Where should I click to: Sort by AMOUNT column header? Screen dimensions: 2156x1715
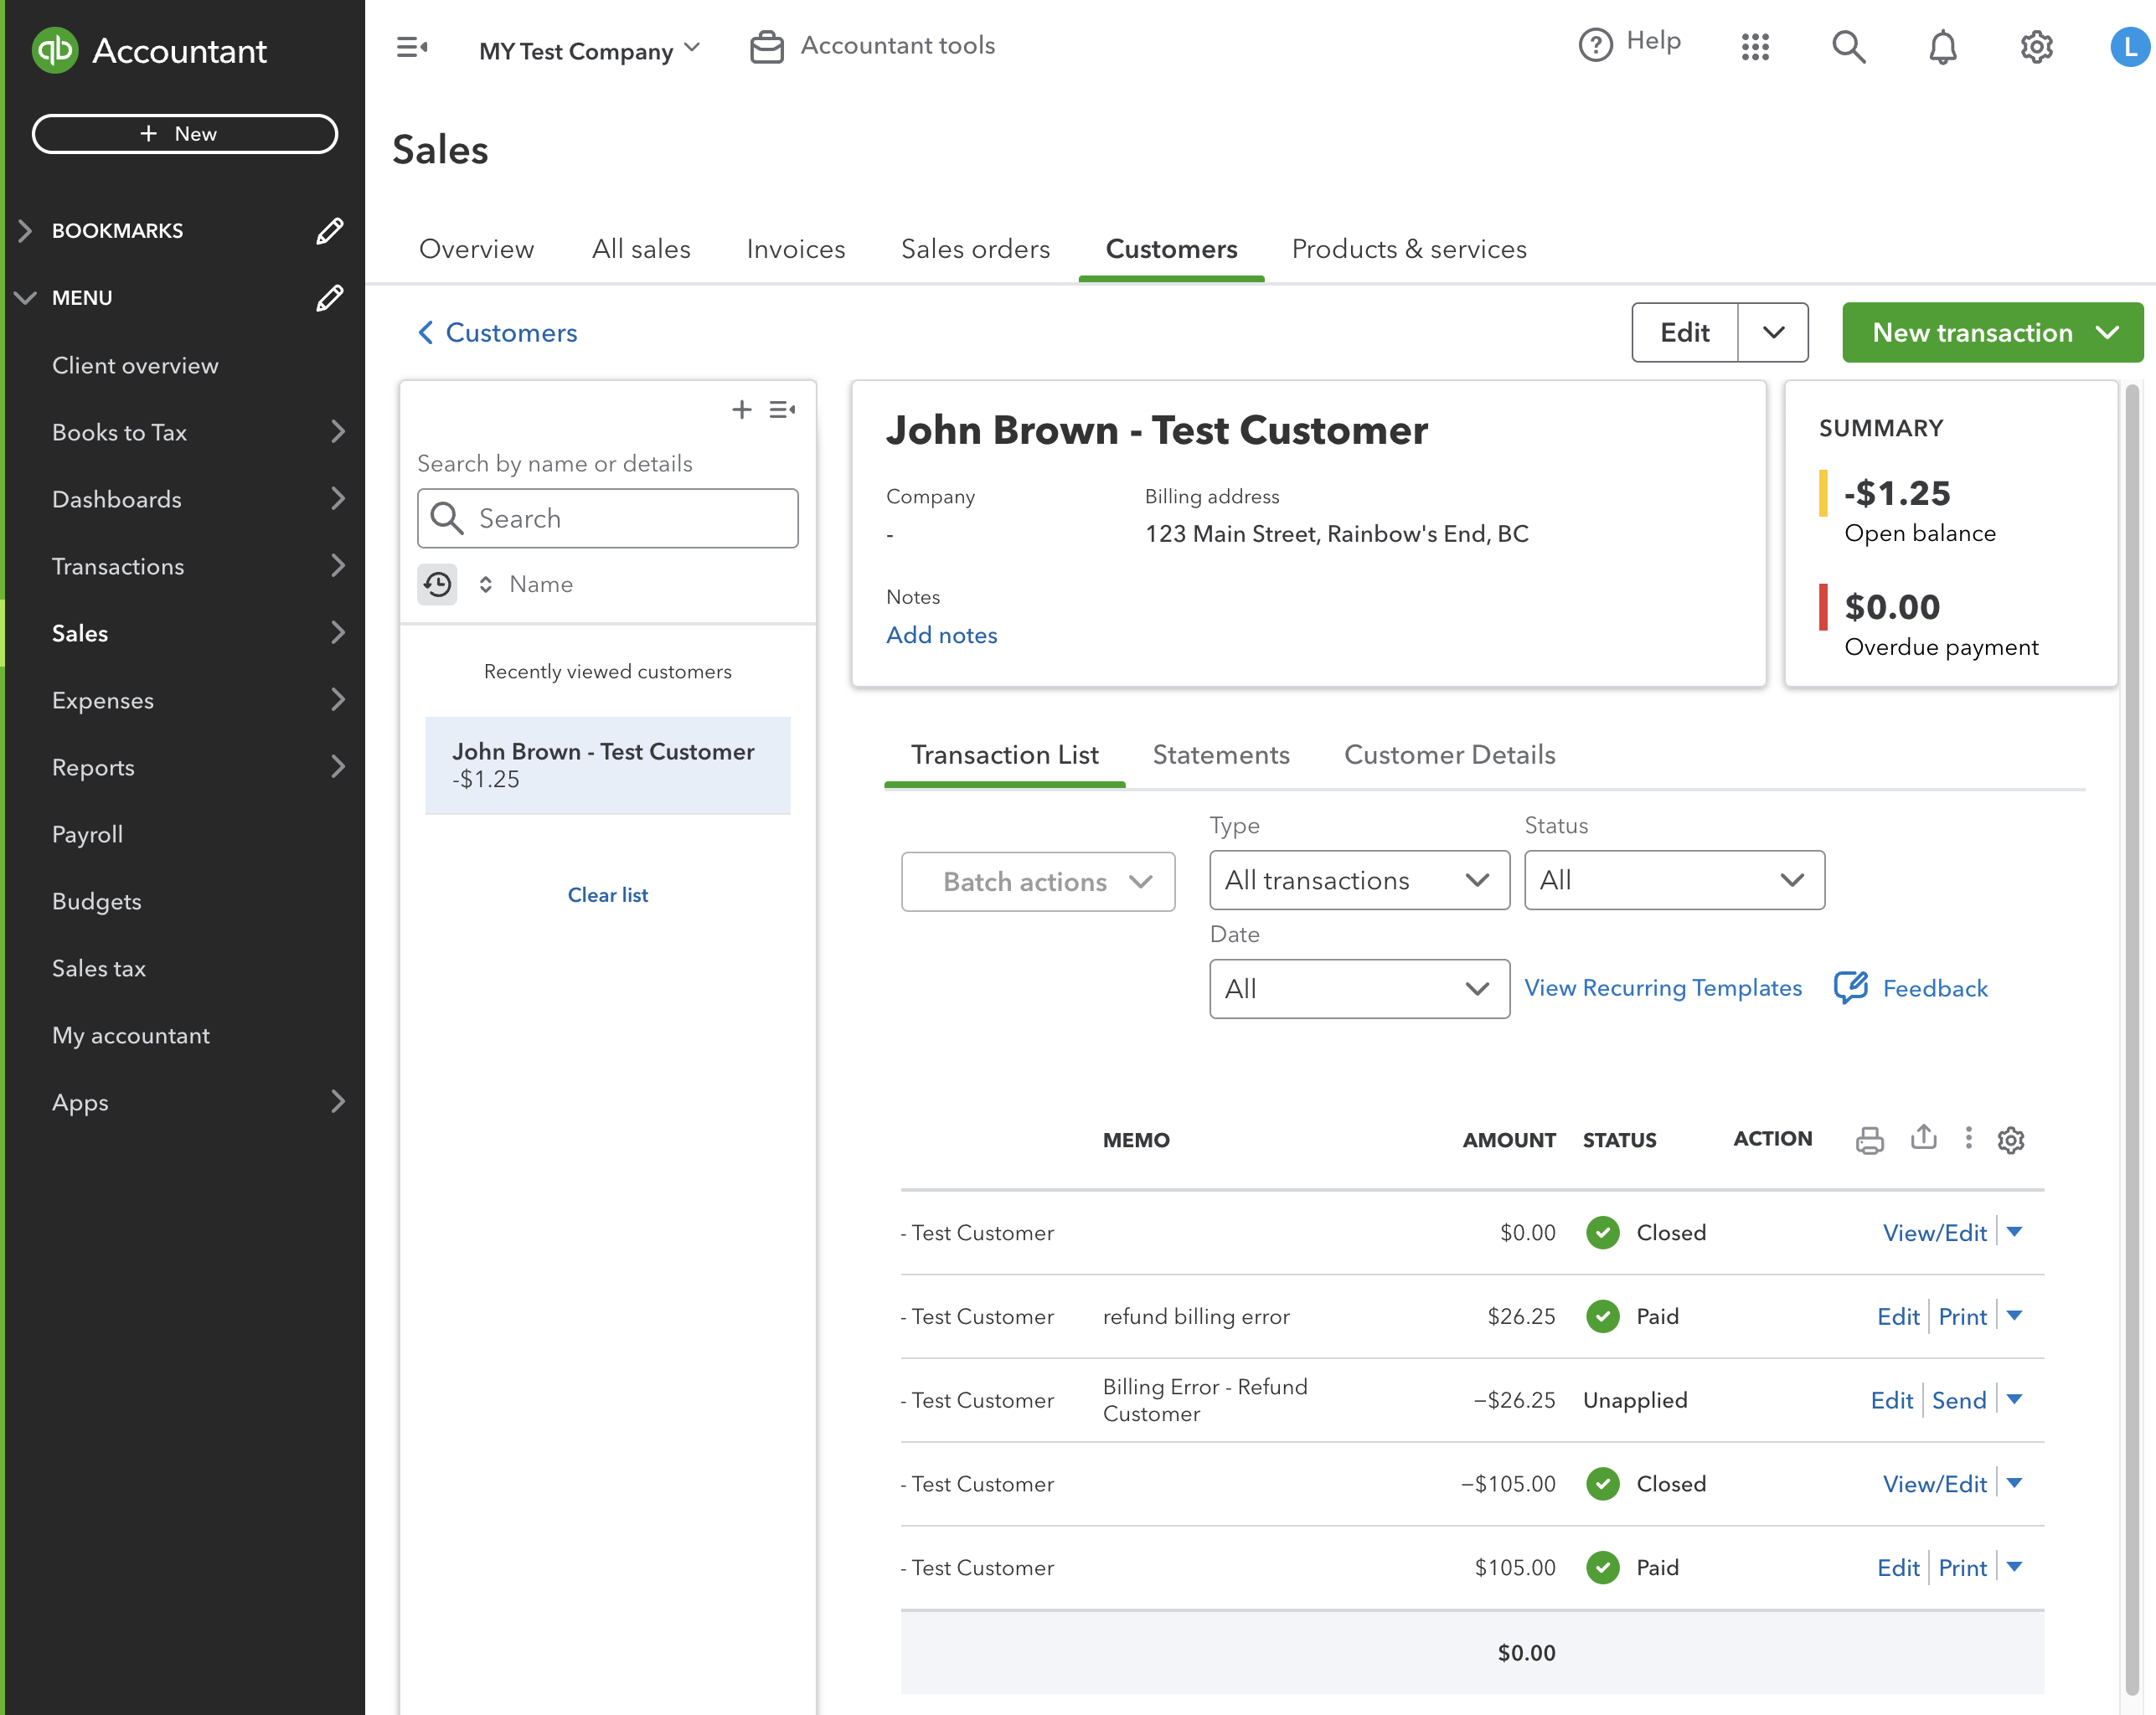[x=1509, y=1140]
